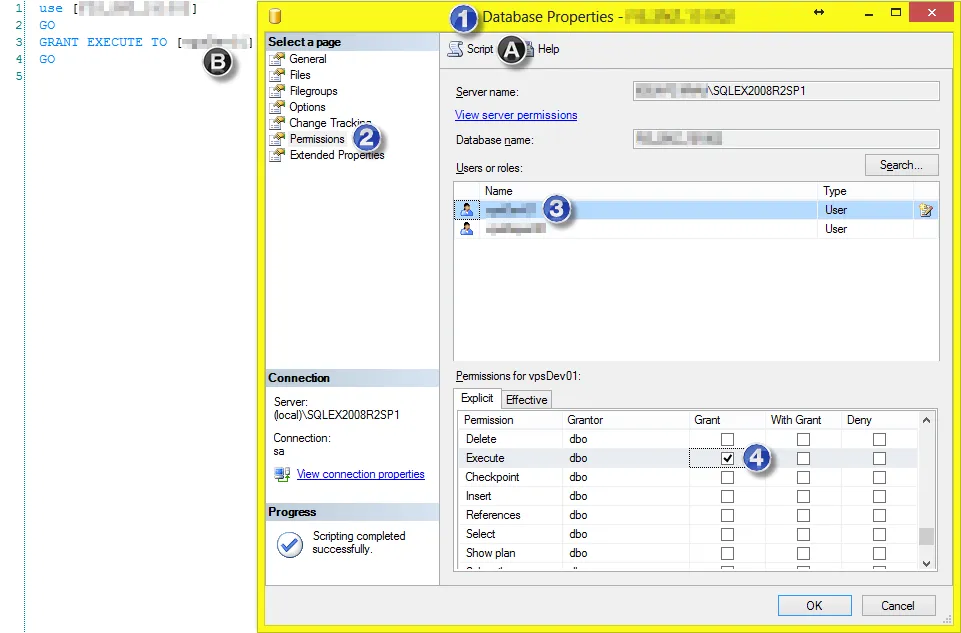Image resolution: width=961 pixels, height=633 pixels.
Task: Click the 'use' keyword in the query editor
Action: click(51, 9)
